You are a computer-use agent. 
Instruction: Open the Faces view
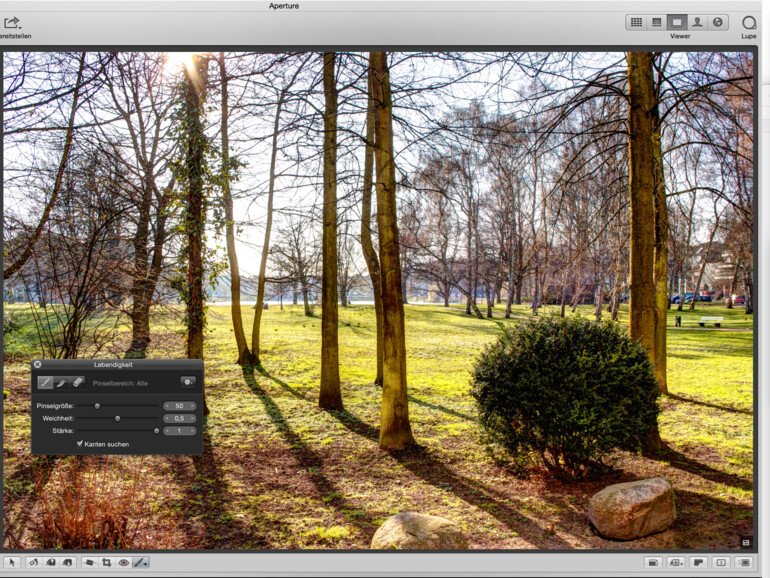[697, 23]
